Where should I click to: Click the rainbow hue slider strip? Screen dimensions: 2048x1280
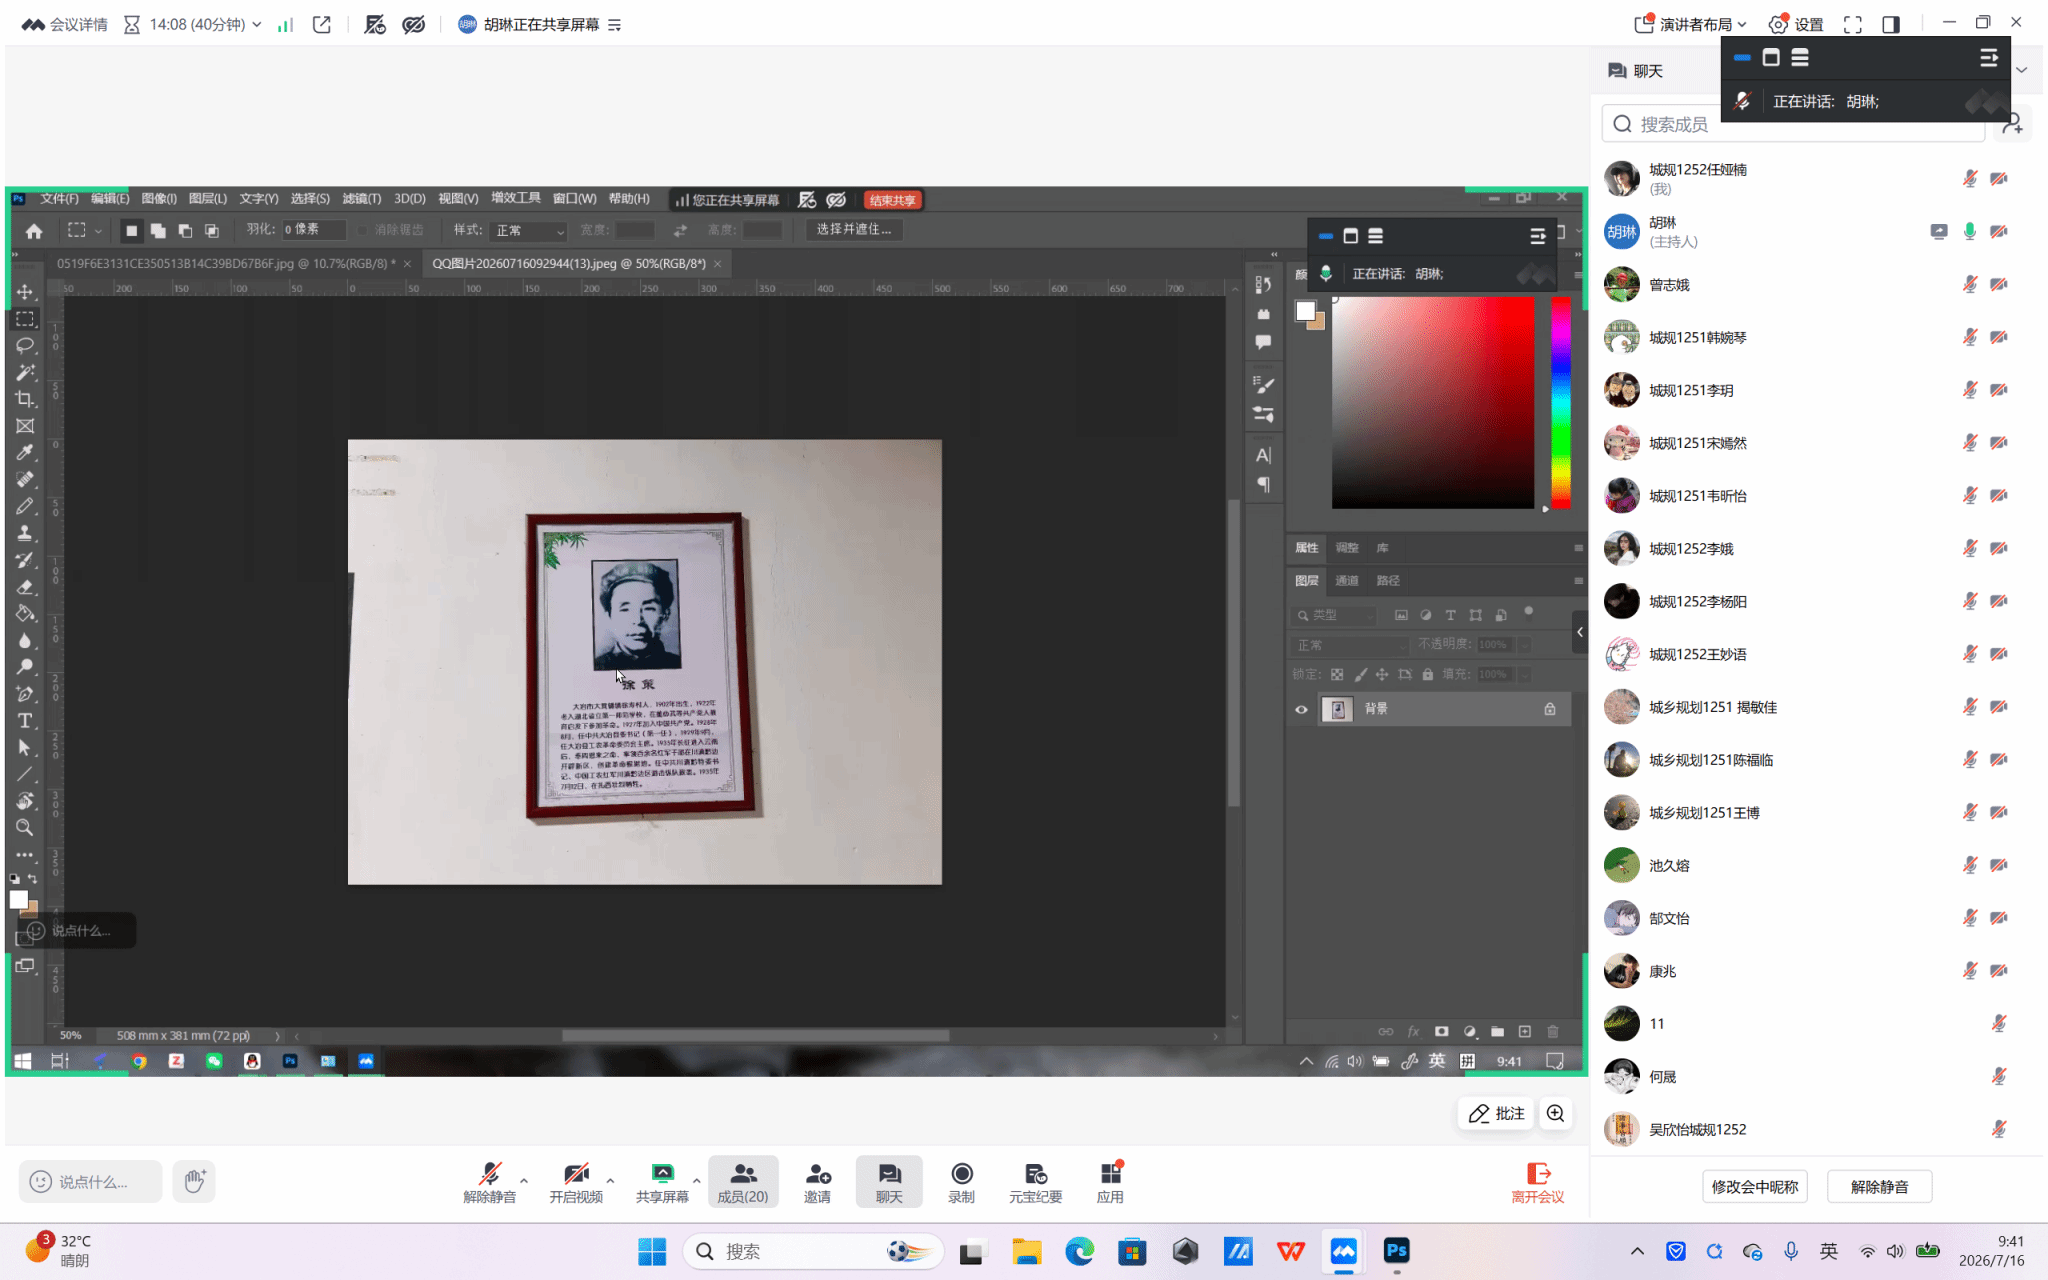point(1560,403)
